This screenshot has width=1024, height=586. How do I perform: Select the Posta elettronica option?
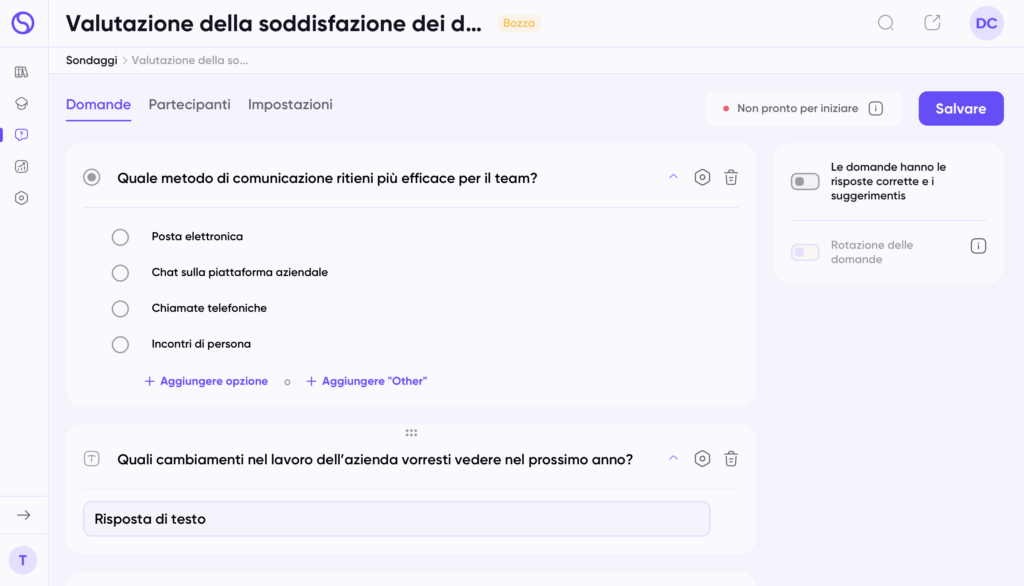tap(120, 237)
